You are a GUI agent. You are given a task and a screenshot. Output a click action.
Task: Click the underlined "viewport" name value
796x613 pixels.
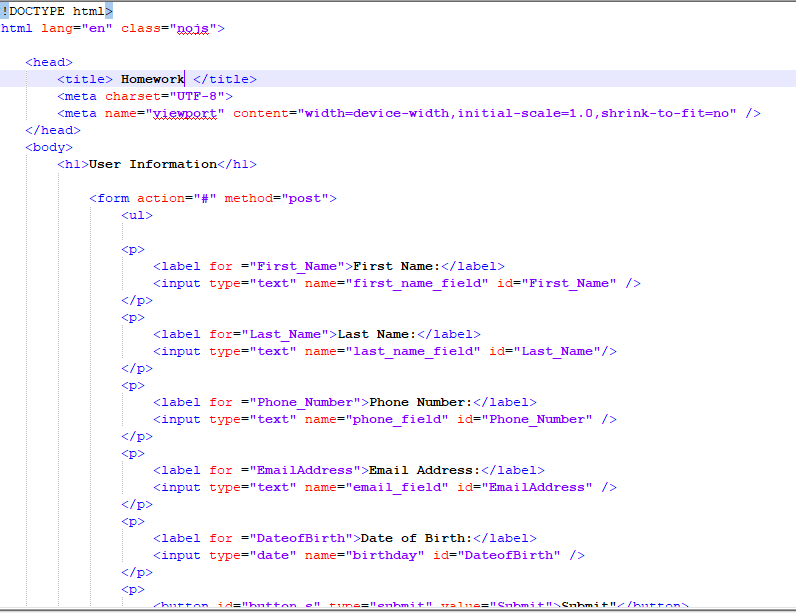coord(185,113)
